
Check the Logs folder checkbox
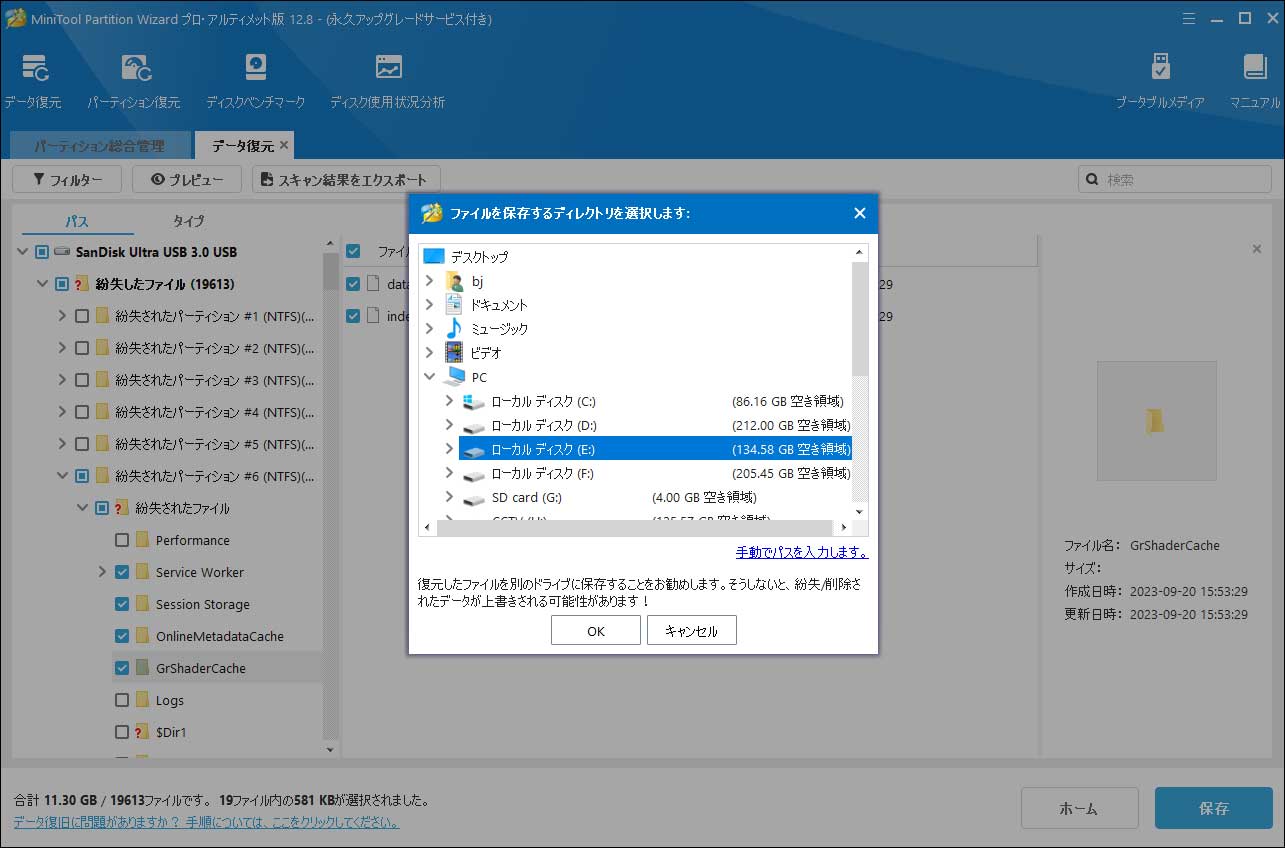click(122, 700)
